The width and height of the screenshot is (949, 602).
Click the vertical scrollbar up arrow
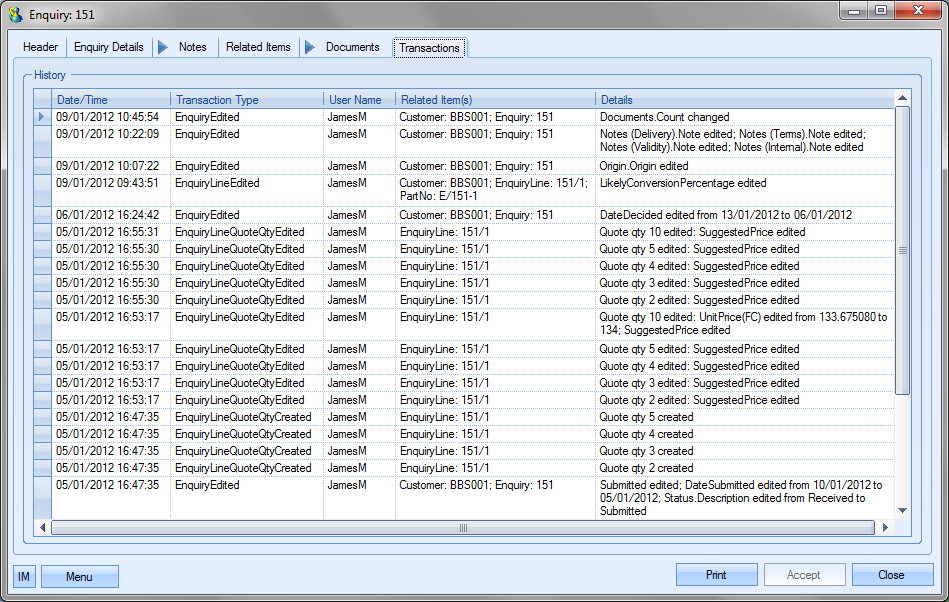click(902, 99)
